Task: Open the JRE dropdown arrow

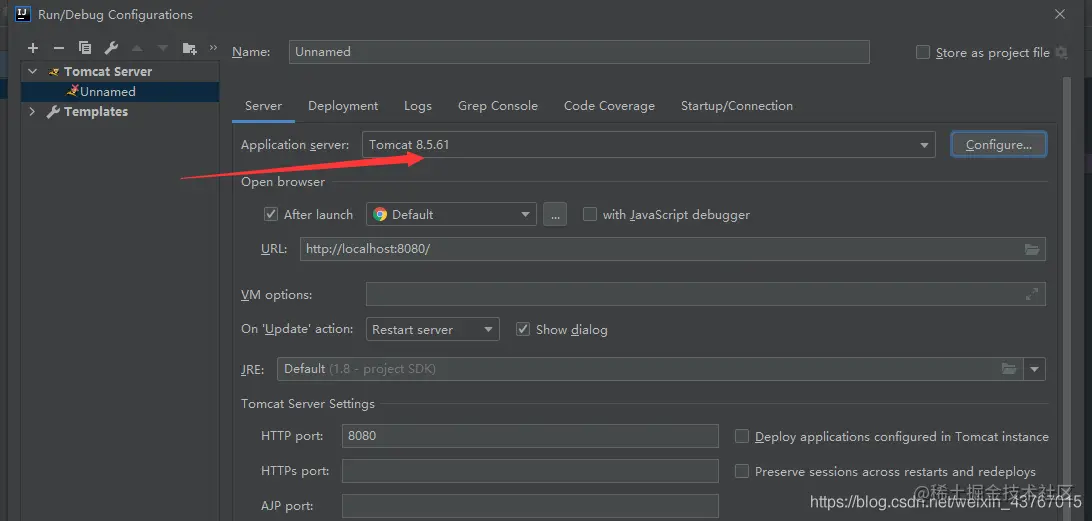Action: 1034,368
